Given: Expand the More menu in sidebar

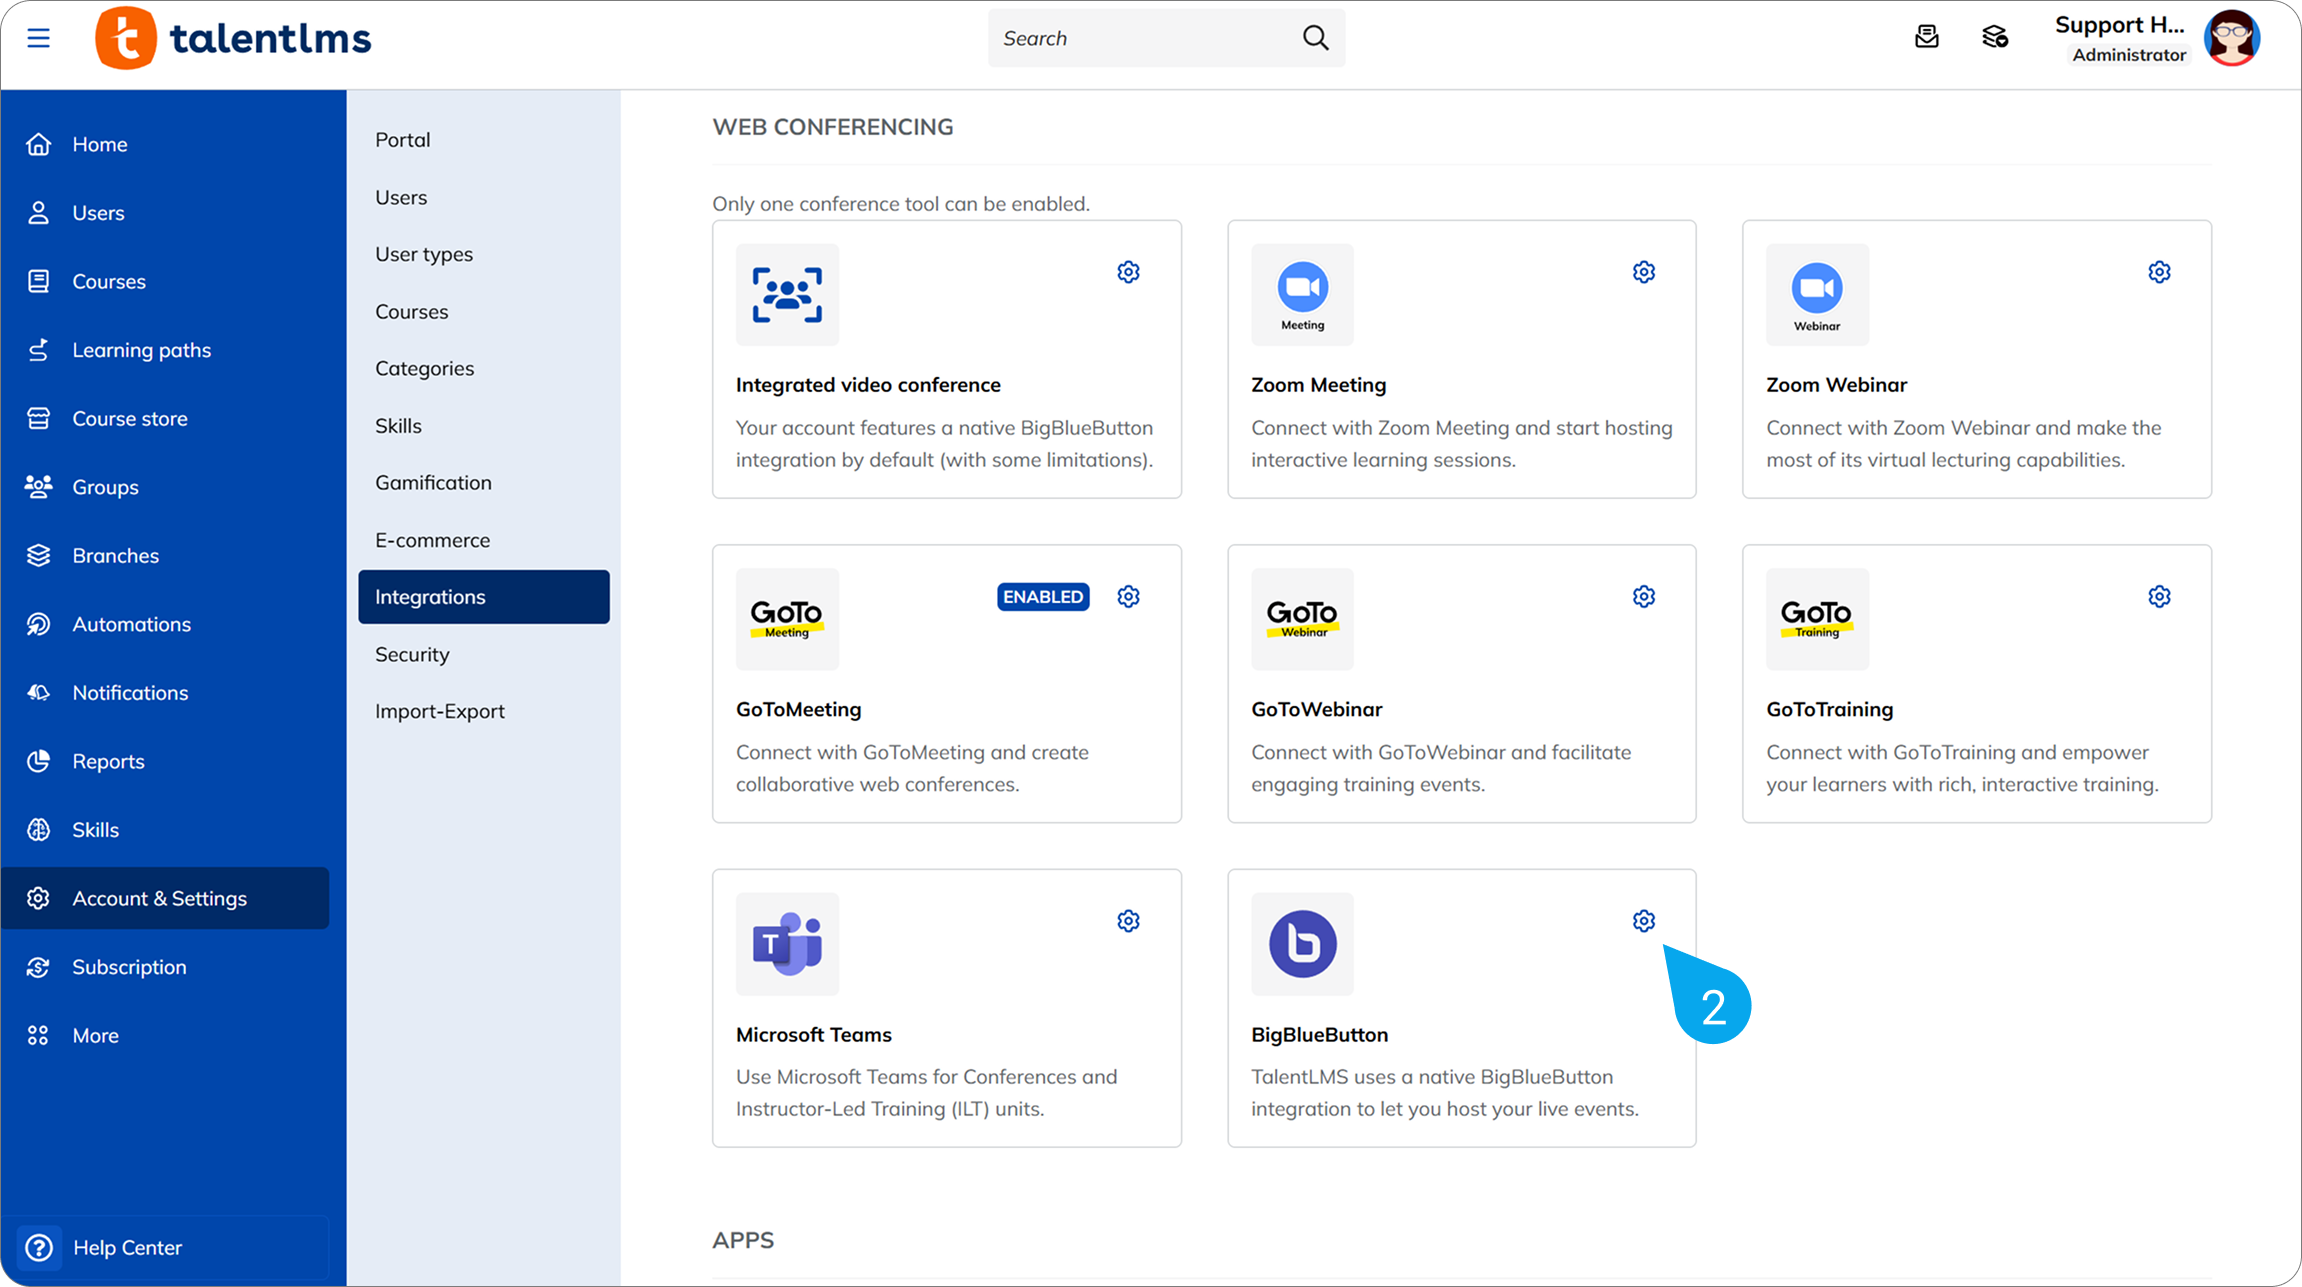Looking at the screenshot, I should (x=95, y=1036).
